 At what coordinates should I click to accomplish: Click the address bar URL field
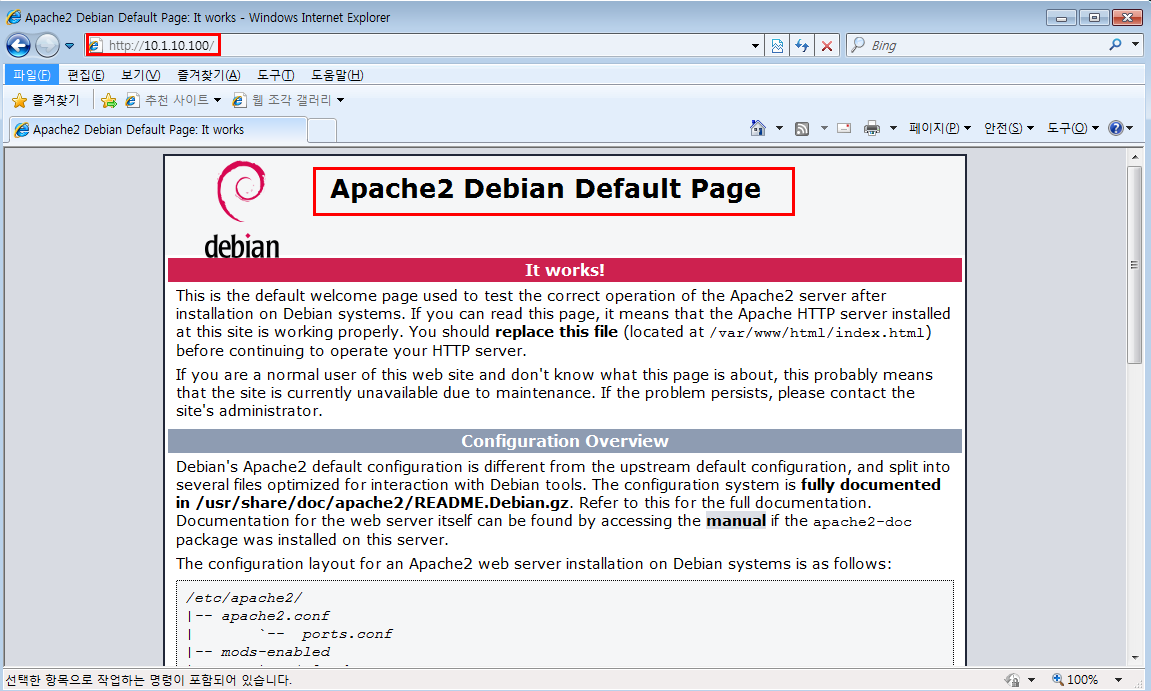click(418, 46)
